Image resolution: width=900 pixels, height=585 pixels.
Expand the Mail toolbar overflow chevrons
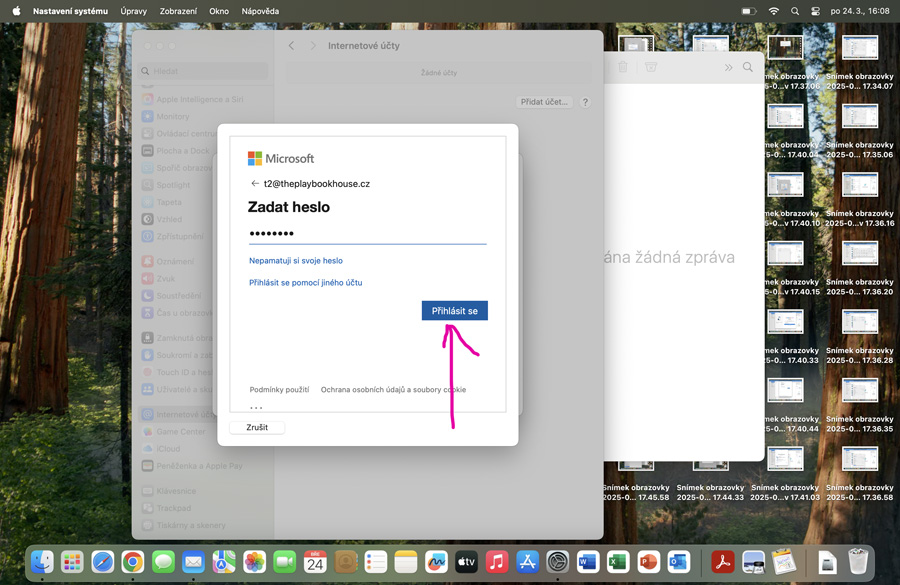[x=728, y=67]
